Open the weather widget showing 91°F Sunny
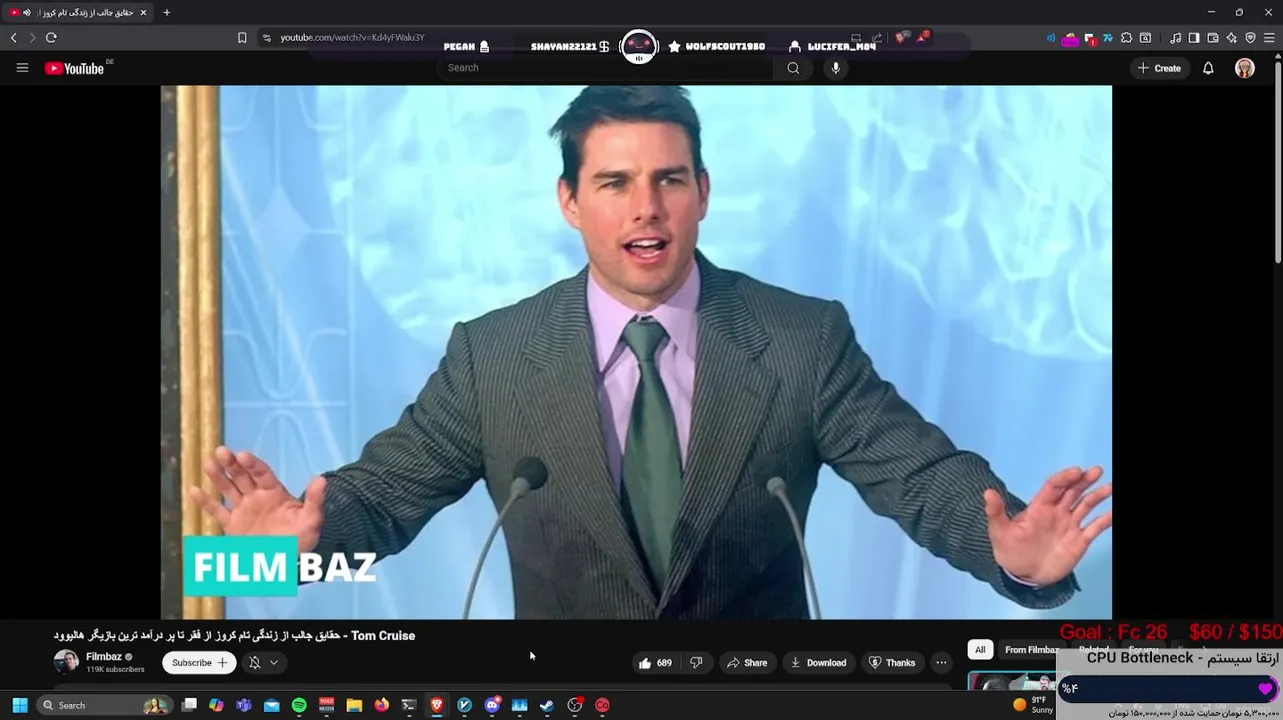This screenshot has height=720, width=1283. point(1033,705)
